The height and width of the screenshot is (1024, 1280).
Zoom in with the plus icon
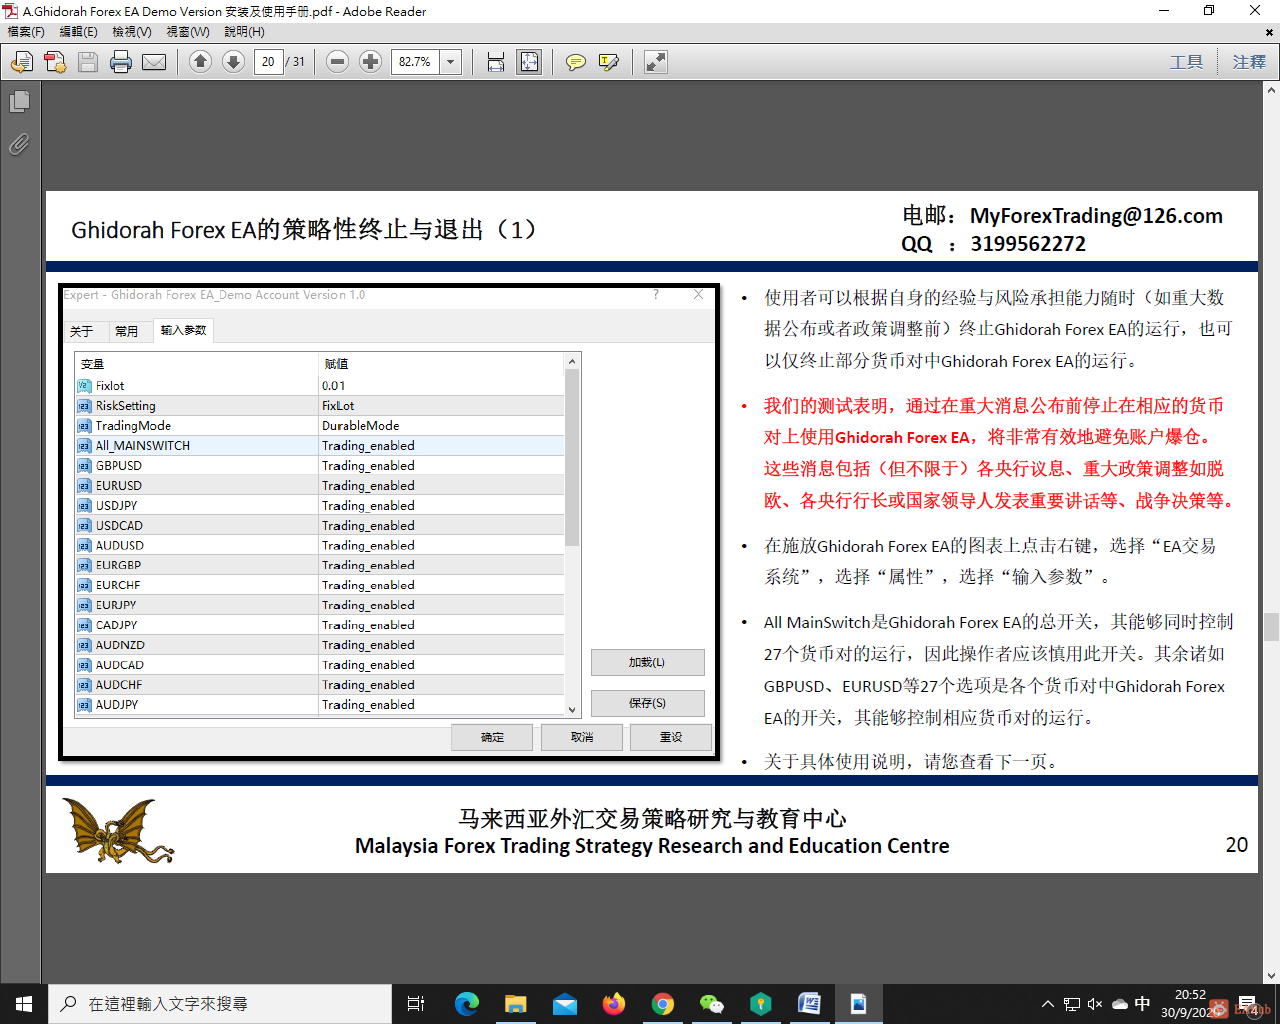coord(370,62)
